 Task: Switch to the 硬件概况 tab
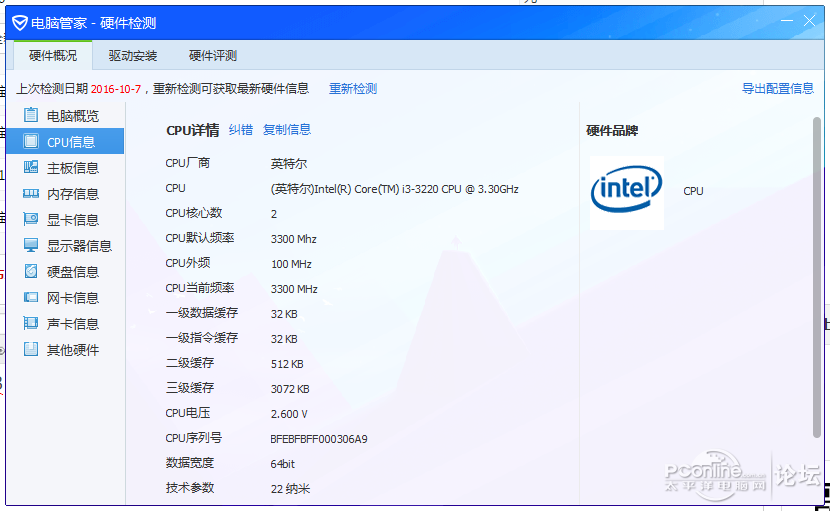point(53,56)
